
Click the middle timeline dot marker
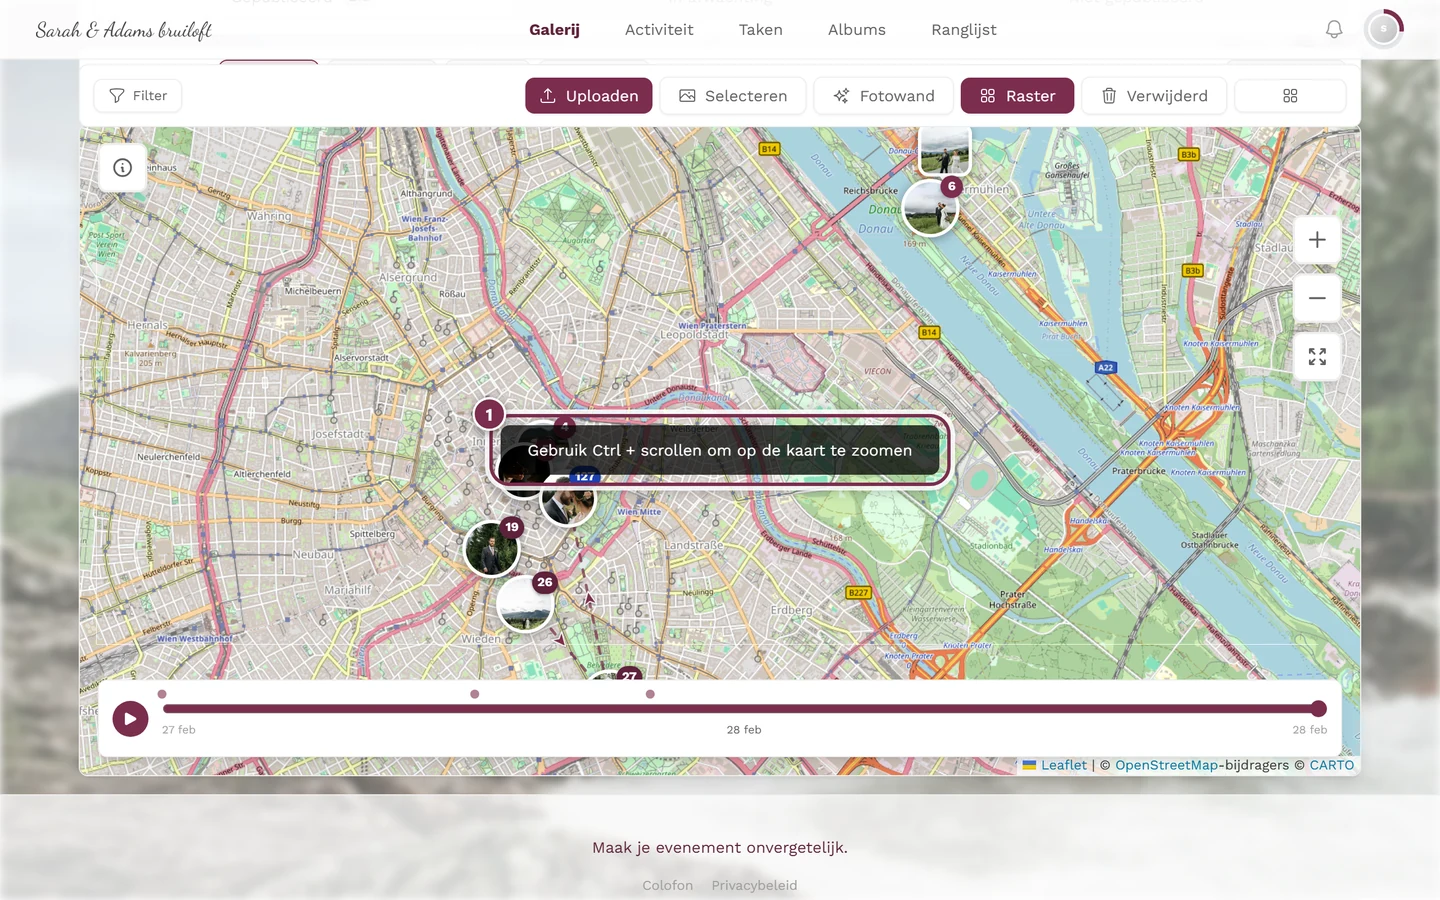(475, 694)
